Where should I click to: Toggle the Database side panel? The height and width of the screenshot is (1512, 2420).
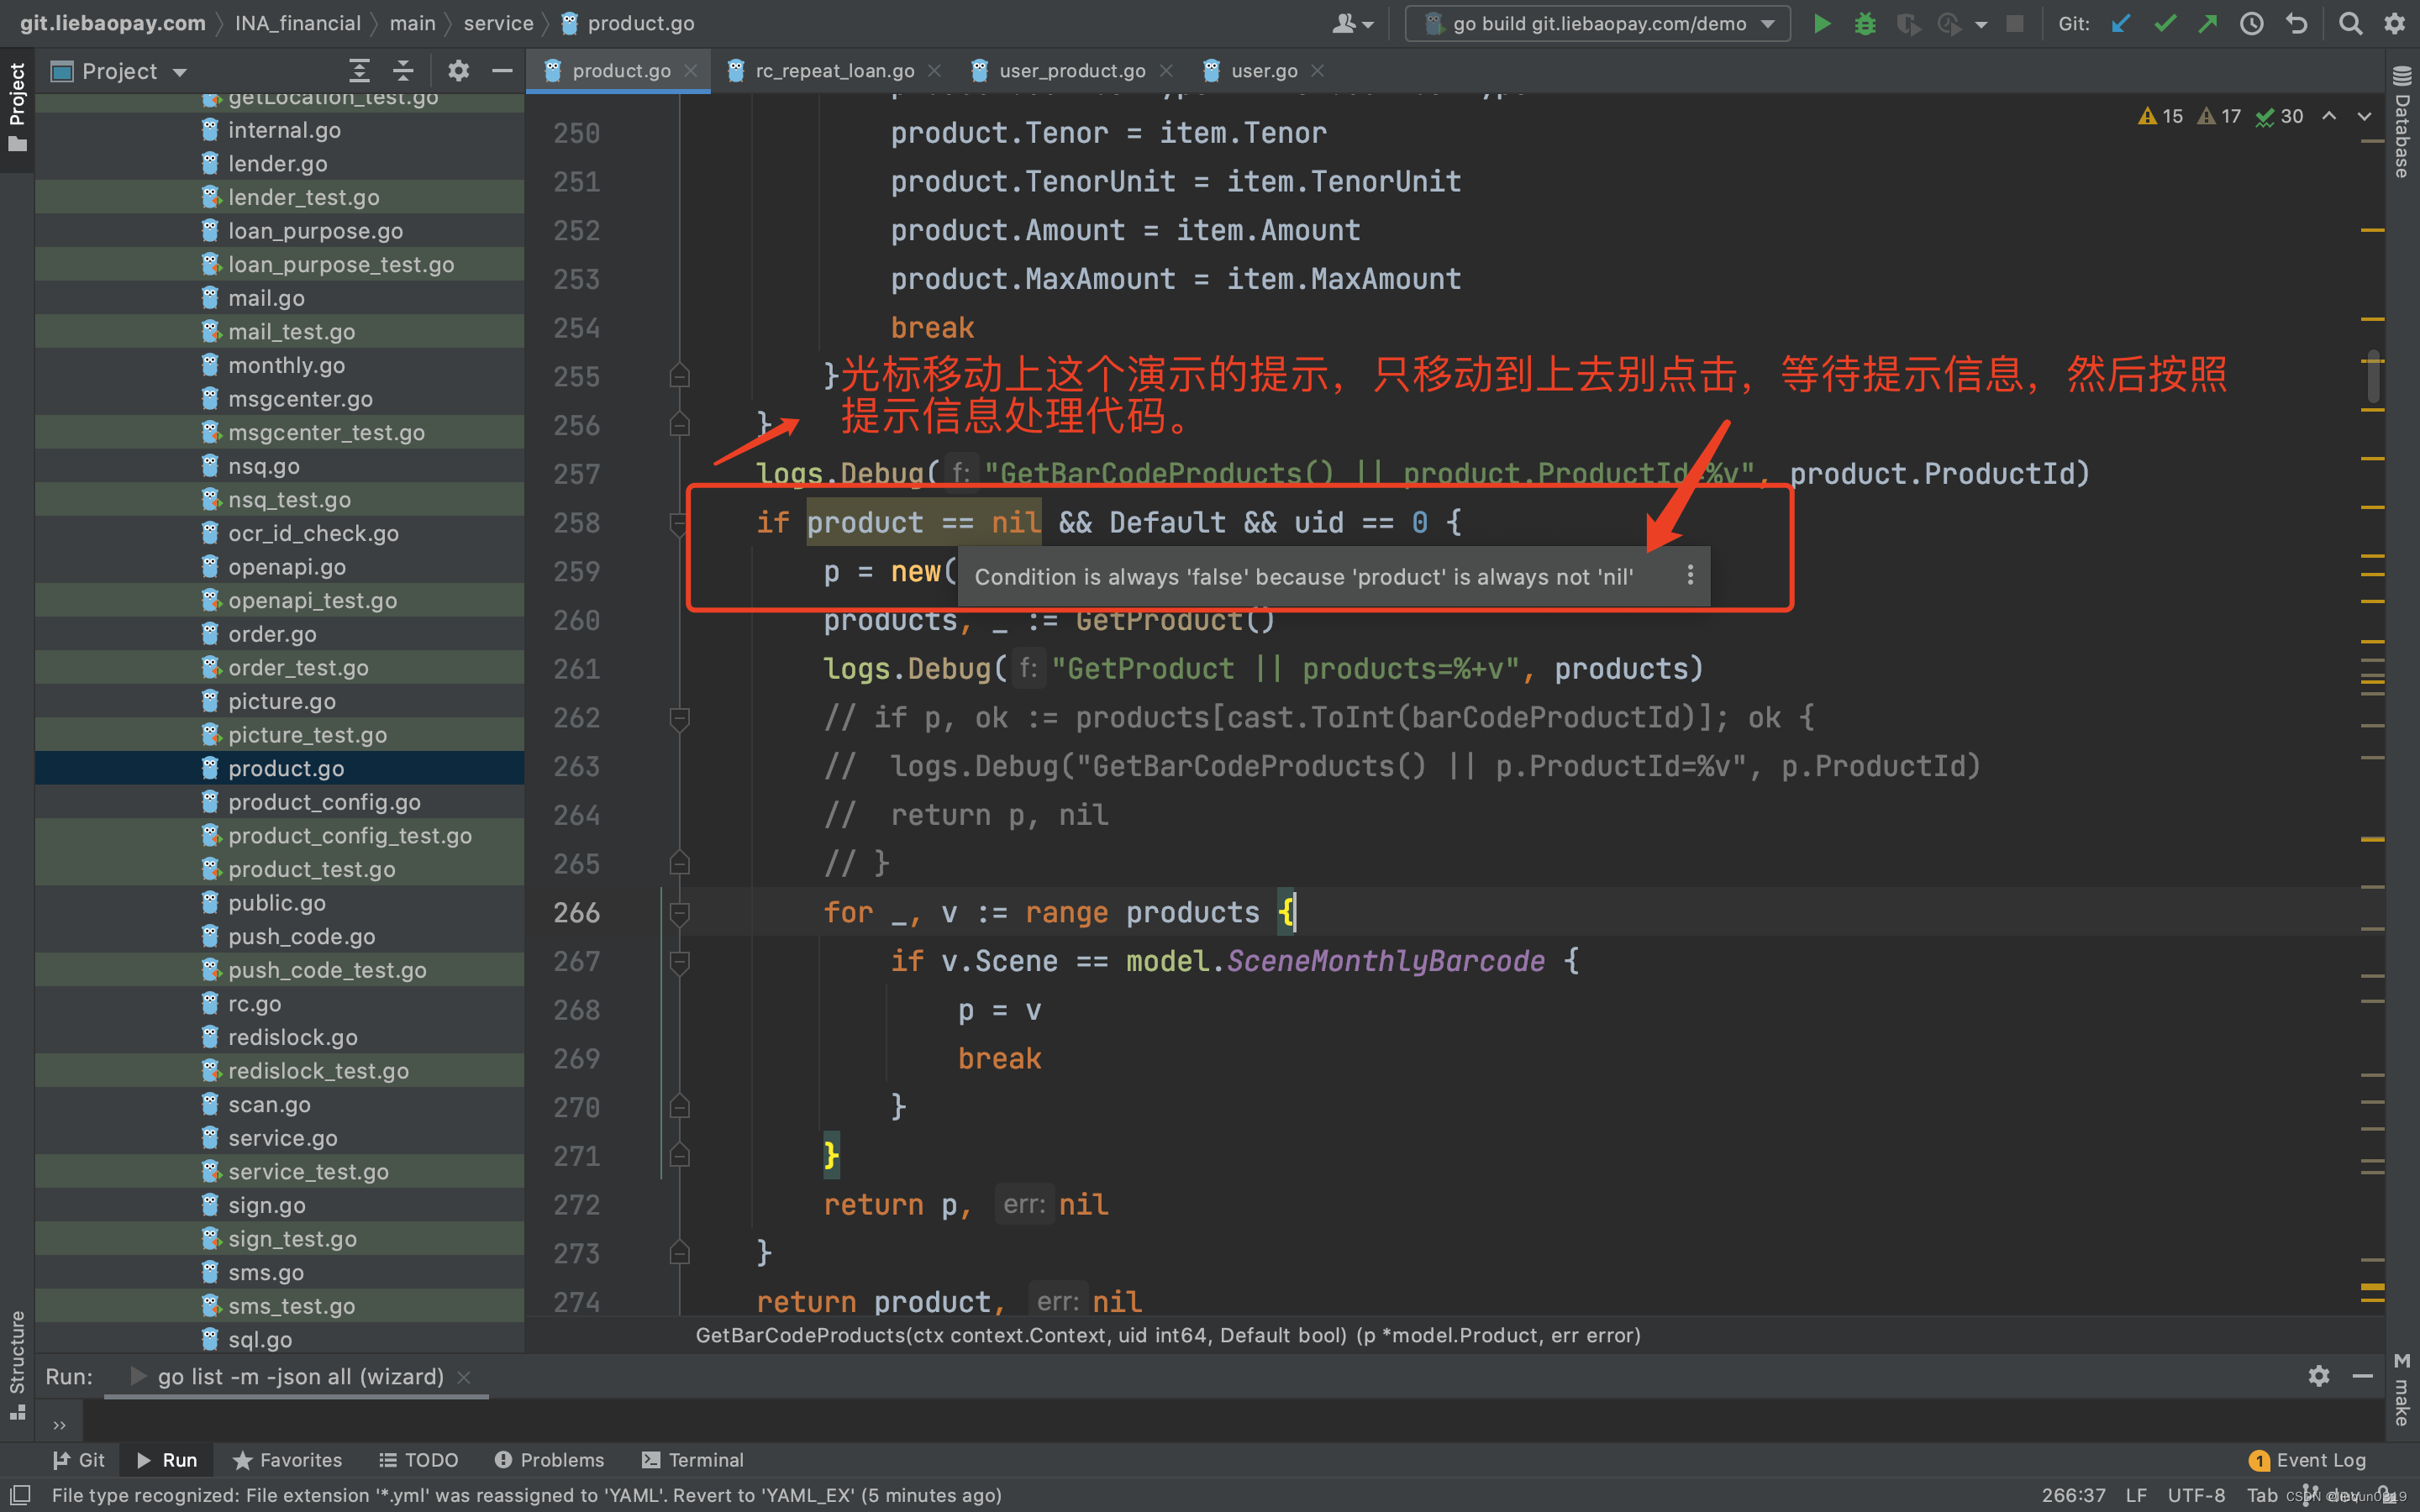(2402, 121)
